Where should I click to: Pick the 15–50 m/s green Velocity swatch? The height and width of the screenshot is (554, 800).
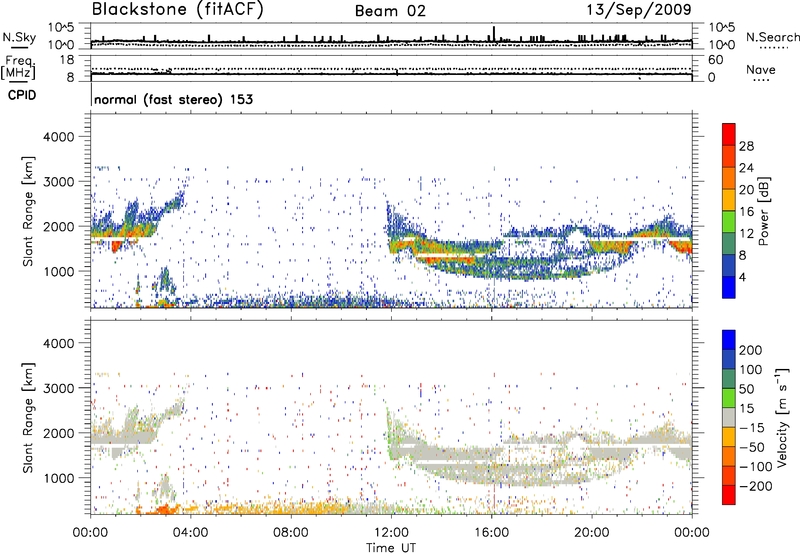[729, 398]
